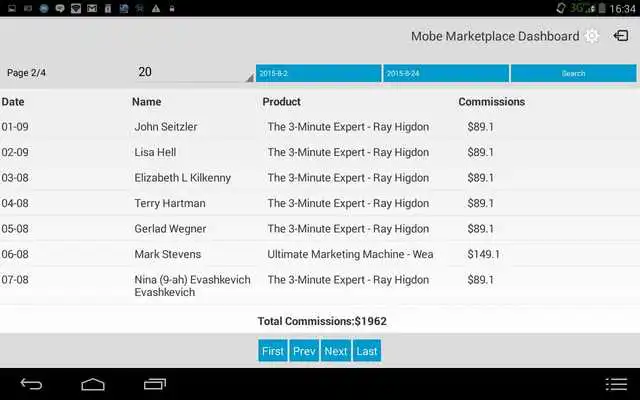The height and width of the screenshot is (400, 640).
Task: Click the $149.1 commission value
Action: (483, 254)
